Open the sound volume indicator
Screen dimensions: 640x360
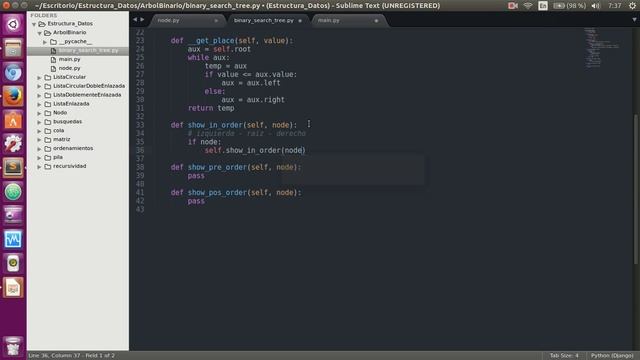596,6
